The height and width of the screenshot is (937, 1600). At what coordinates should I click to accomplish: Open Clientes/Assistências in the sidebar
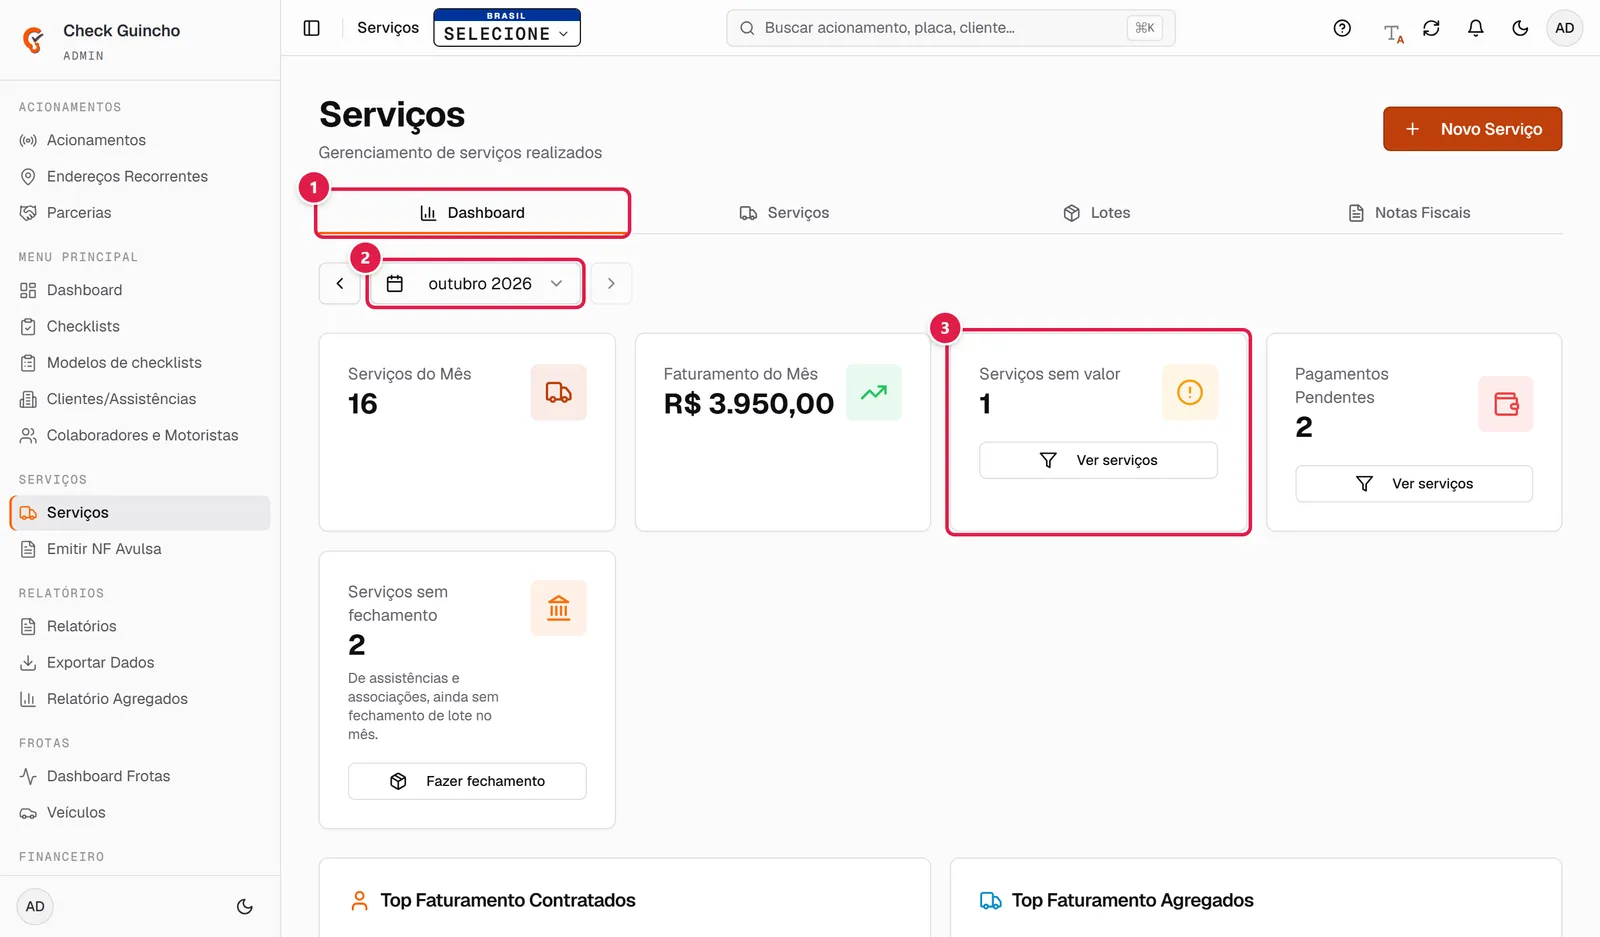click(x=140, y=399)
